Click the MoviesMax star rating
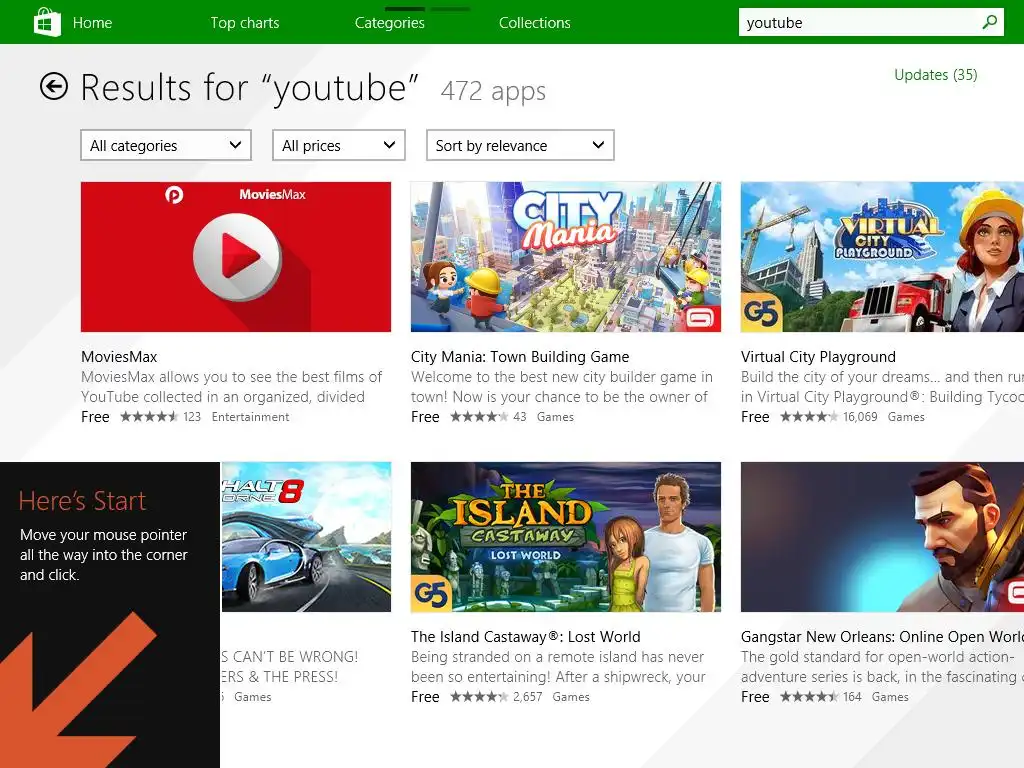Viewport: 1024px width, 768px height. click(149, 417)
